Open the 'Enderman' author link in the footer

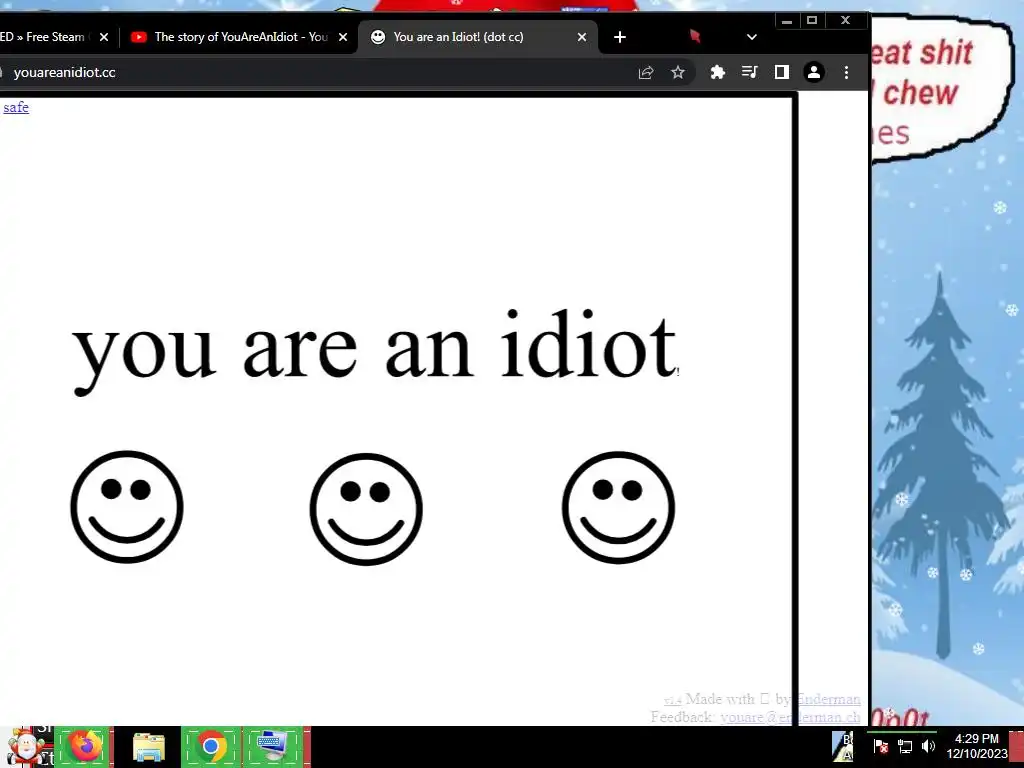[828, 699]
